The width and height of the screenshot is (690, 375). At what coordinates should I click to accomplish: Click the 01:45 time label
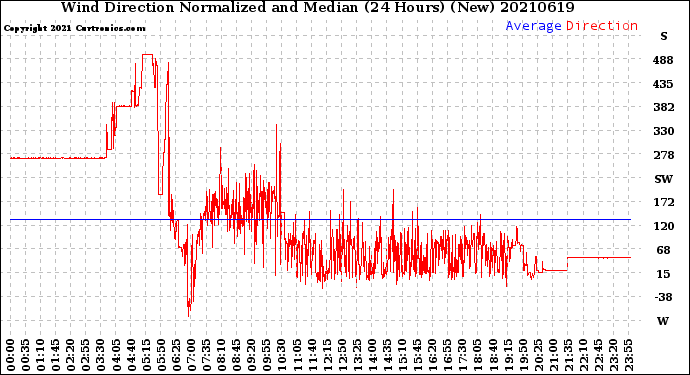[56, 355]
